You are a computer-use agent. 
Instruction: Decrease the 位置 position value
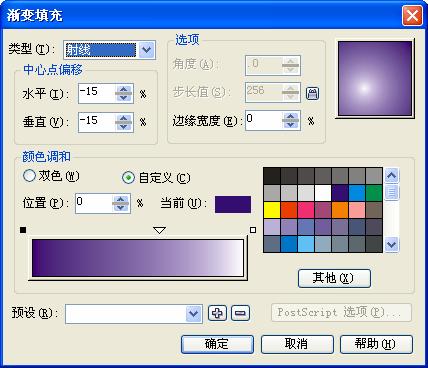coord(121,207)
